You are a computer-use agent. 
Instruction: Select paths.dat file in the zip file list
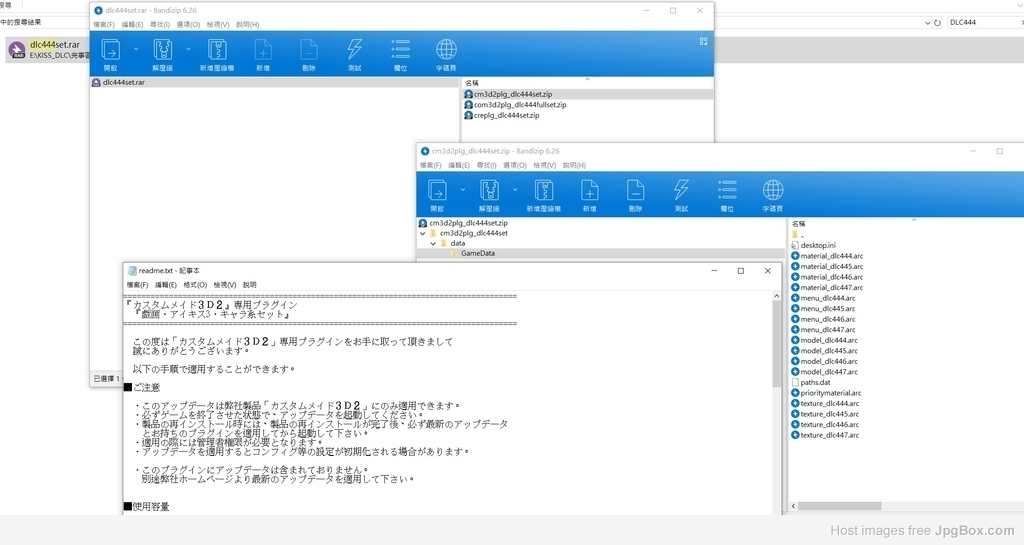pos(815,382)
